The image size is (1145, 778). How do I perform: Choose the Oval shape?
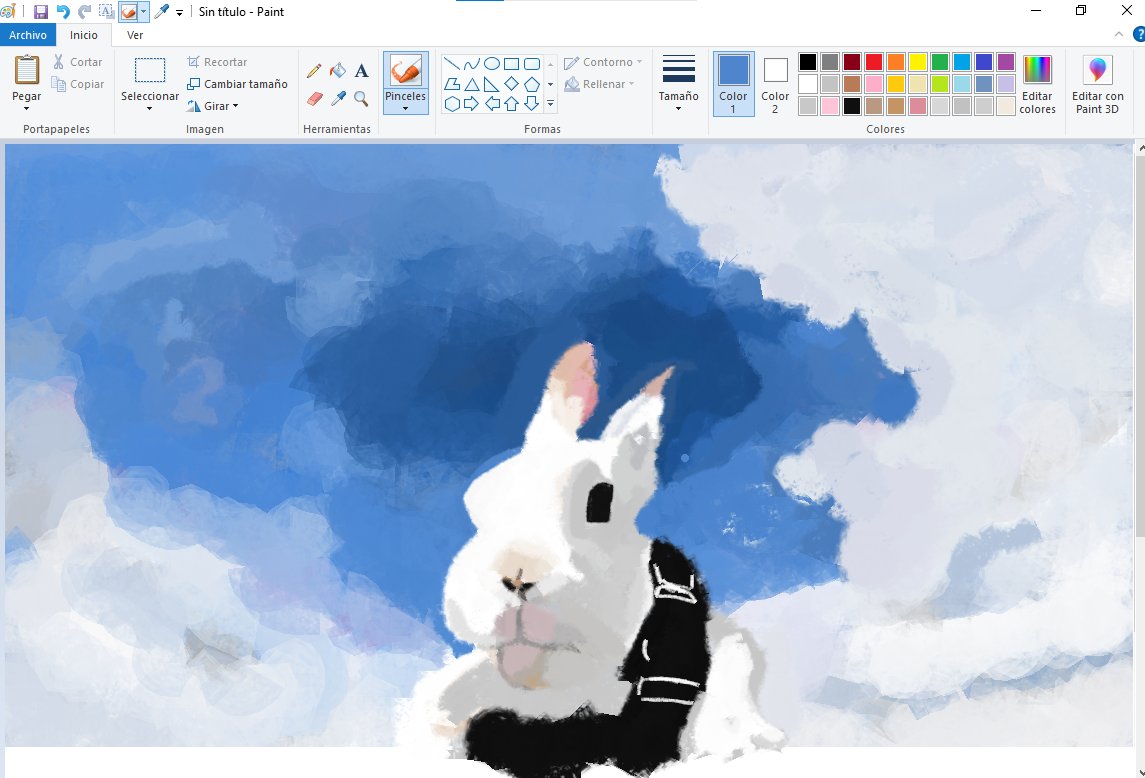[x=491, y=64]
